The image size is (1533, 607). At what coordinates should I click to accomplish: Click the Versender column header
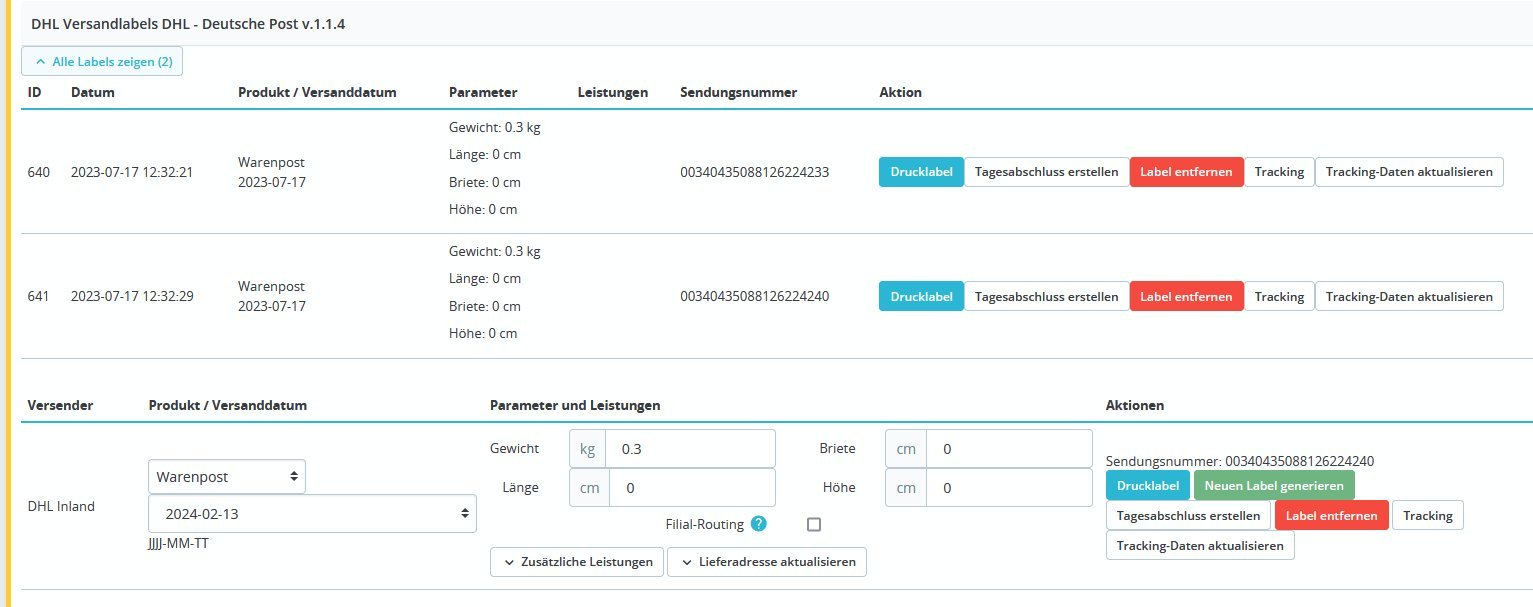[x=60, y=405]
